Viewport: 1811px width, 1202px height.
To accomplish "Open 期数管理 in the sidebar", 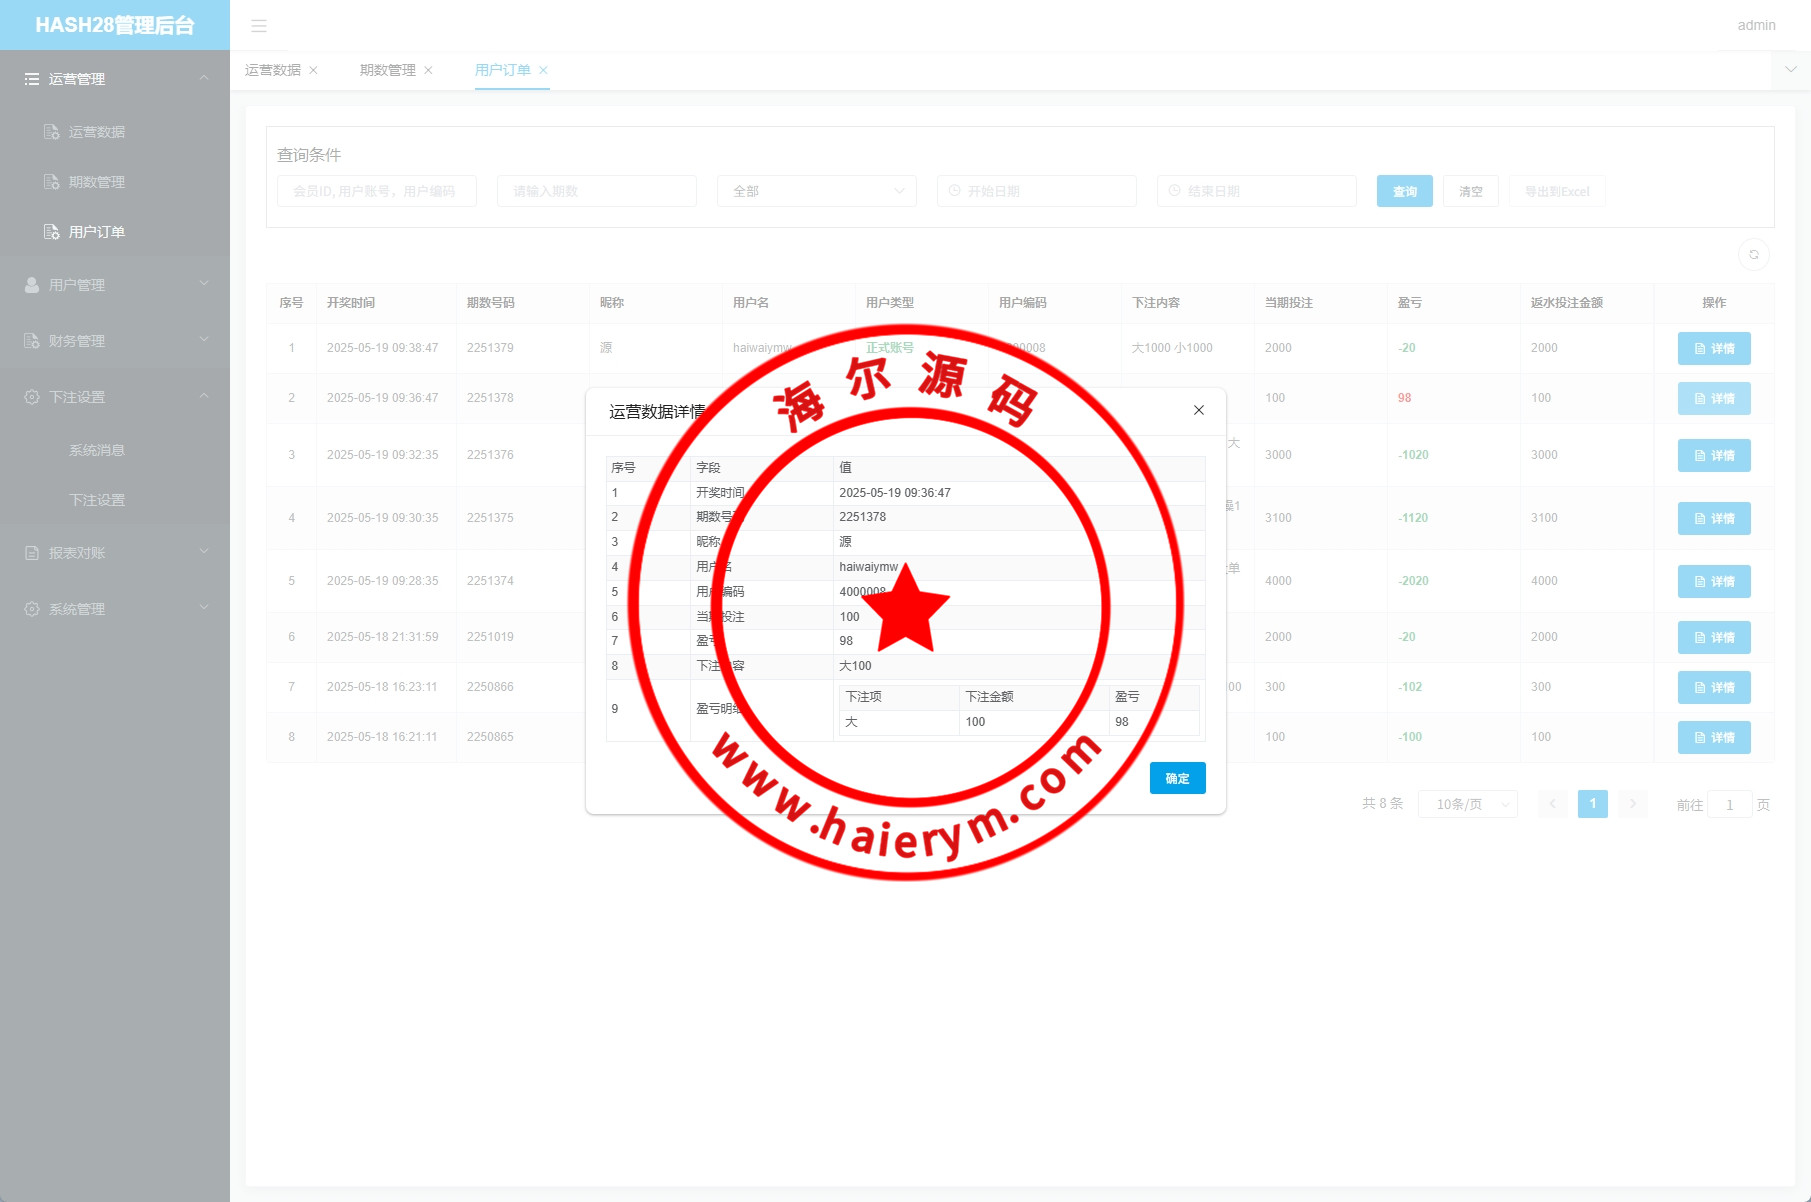I will 96,182.
